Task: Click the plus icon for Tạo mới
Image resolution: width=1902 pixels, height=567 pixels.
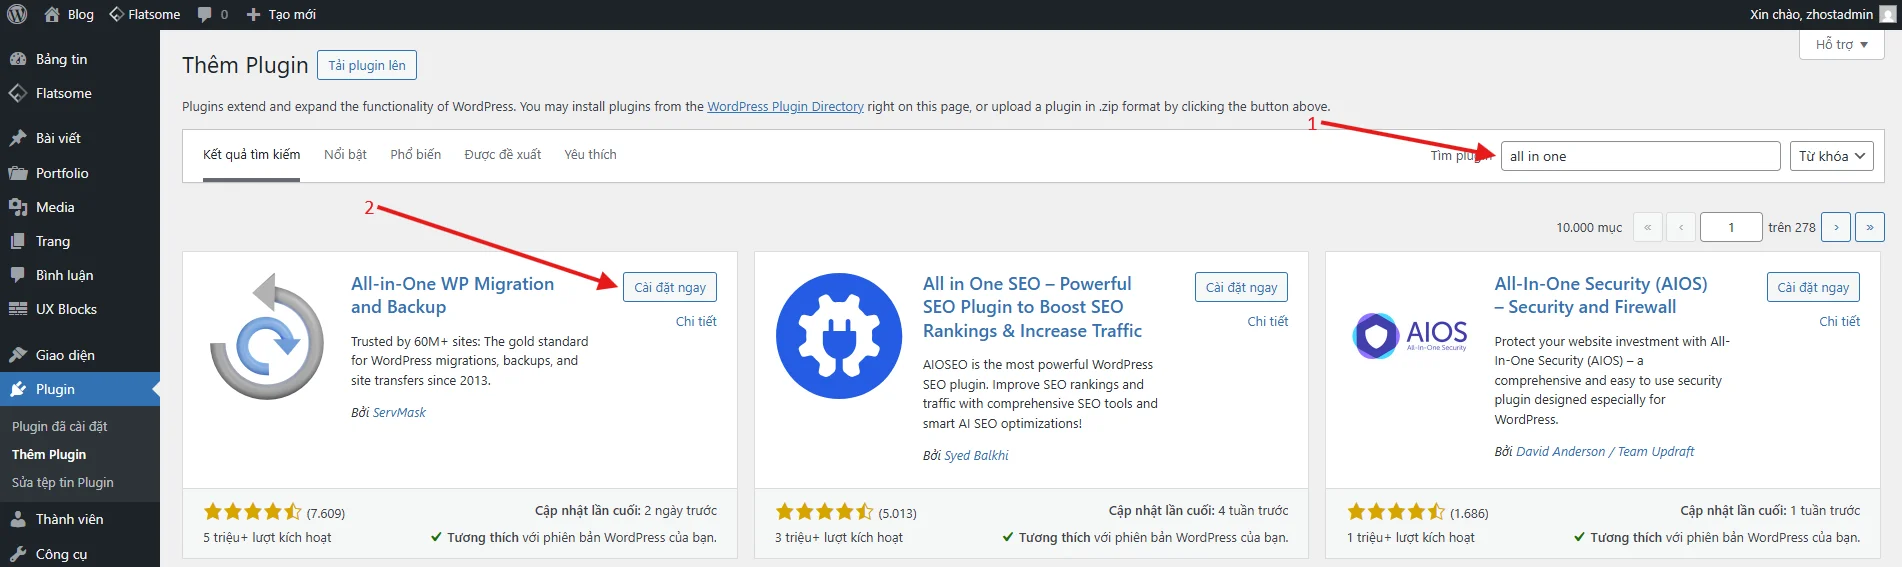Action: tap(253, 14)
